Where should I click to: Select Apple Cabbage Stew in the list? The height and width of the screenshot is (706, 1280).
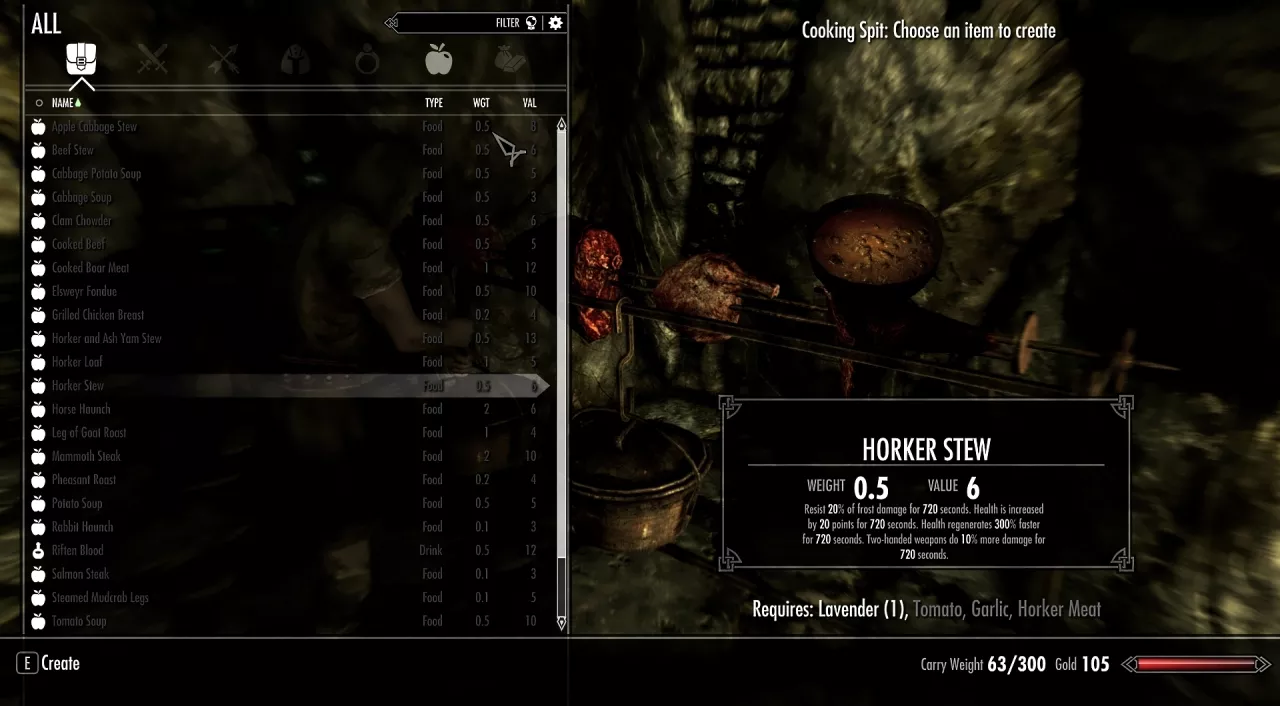(x=289, y=127)
